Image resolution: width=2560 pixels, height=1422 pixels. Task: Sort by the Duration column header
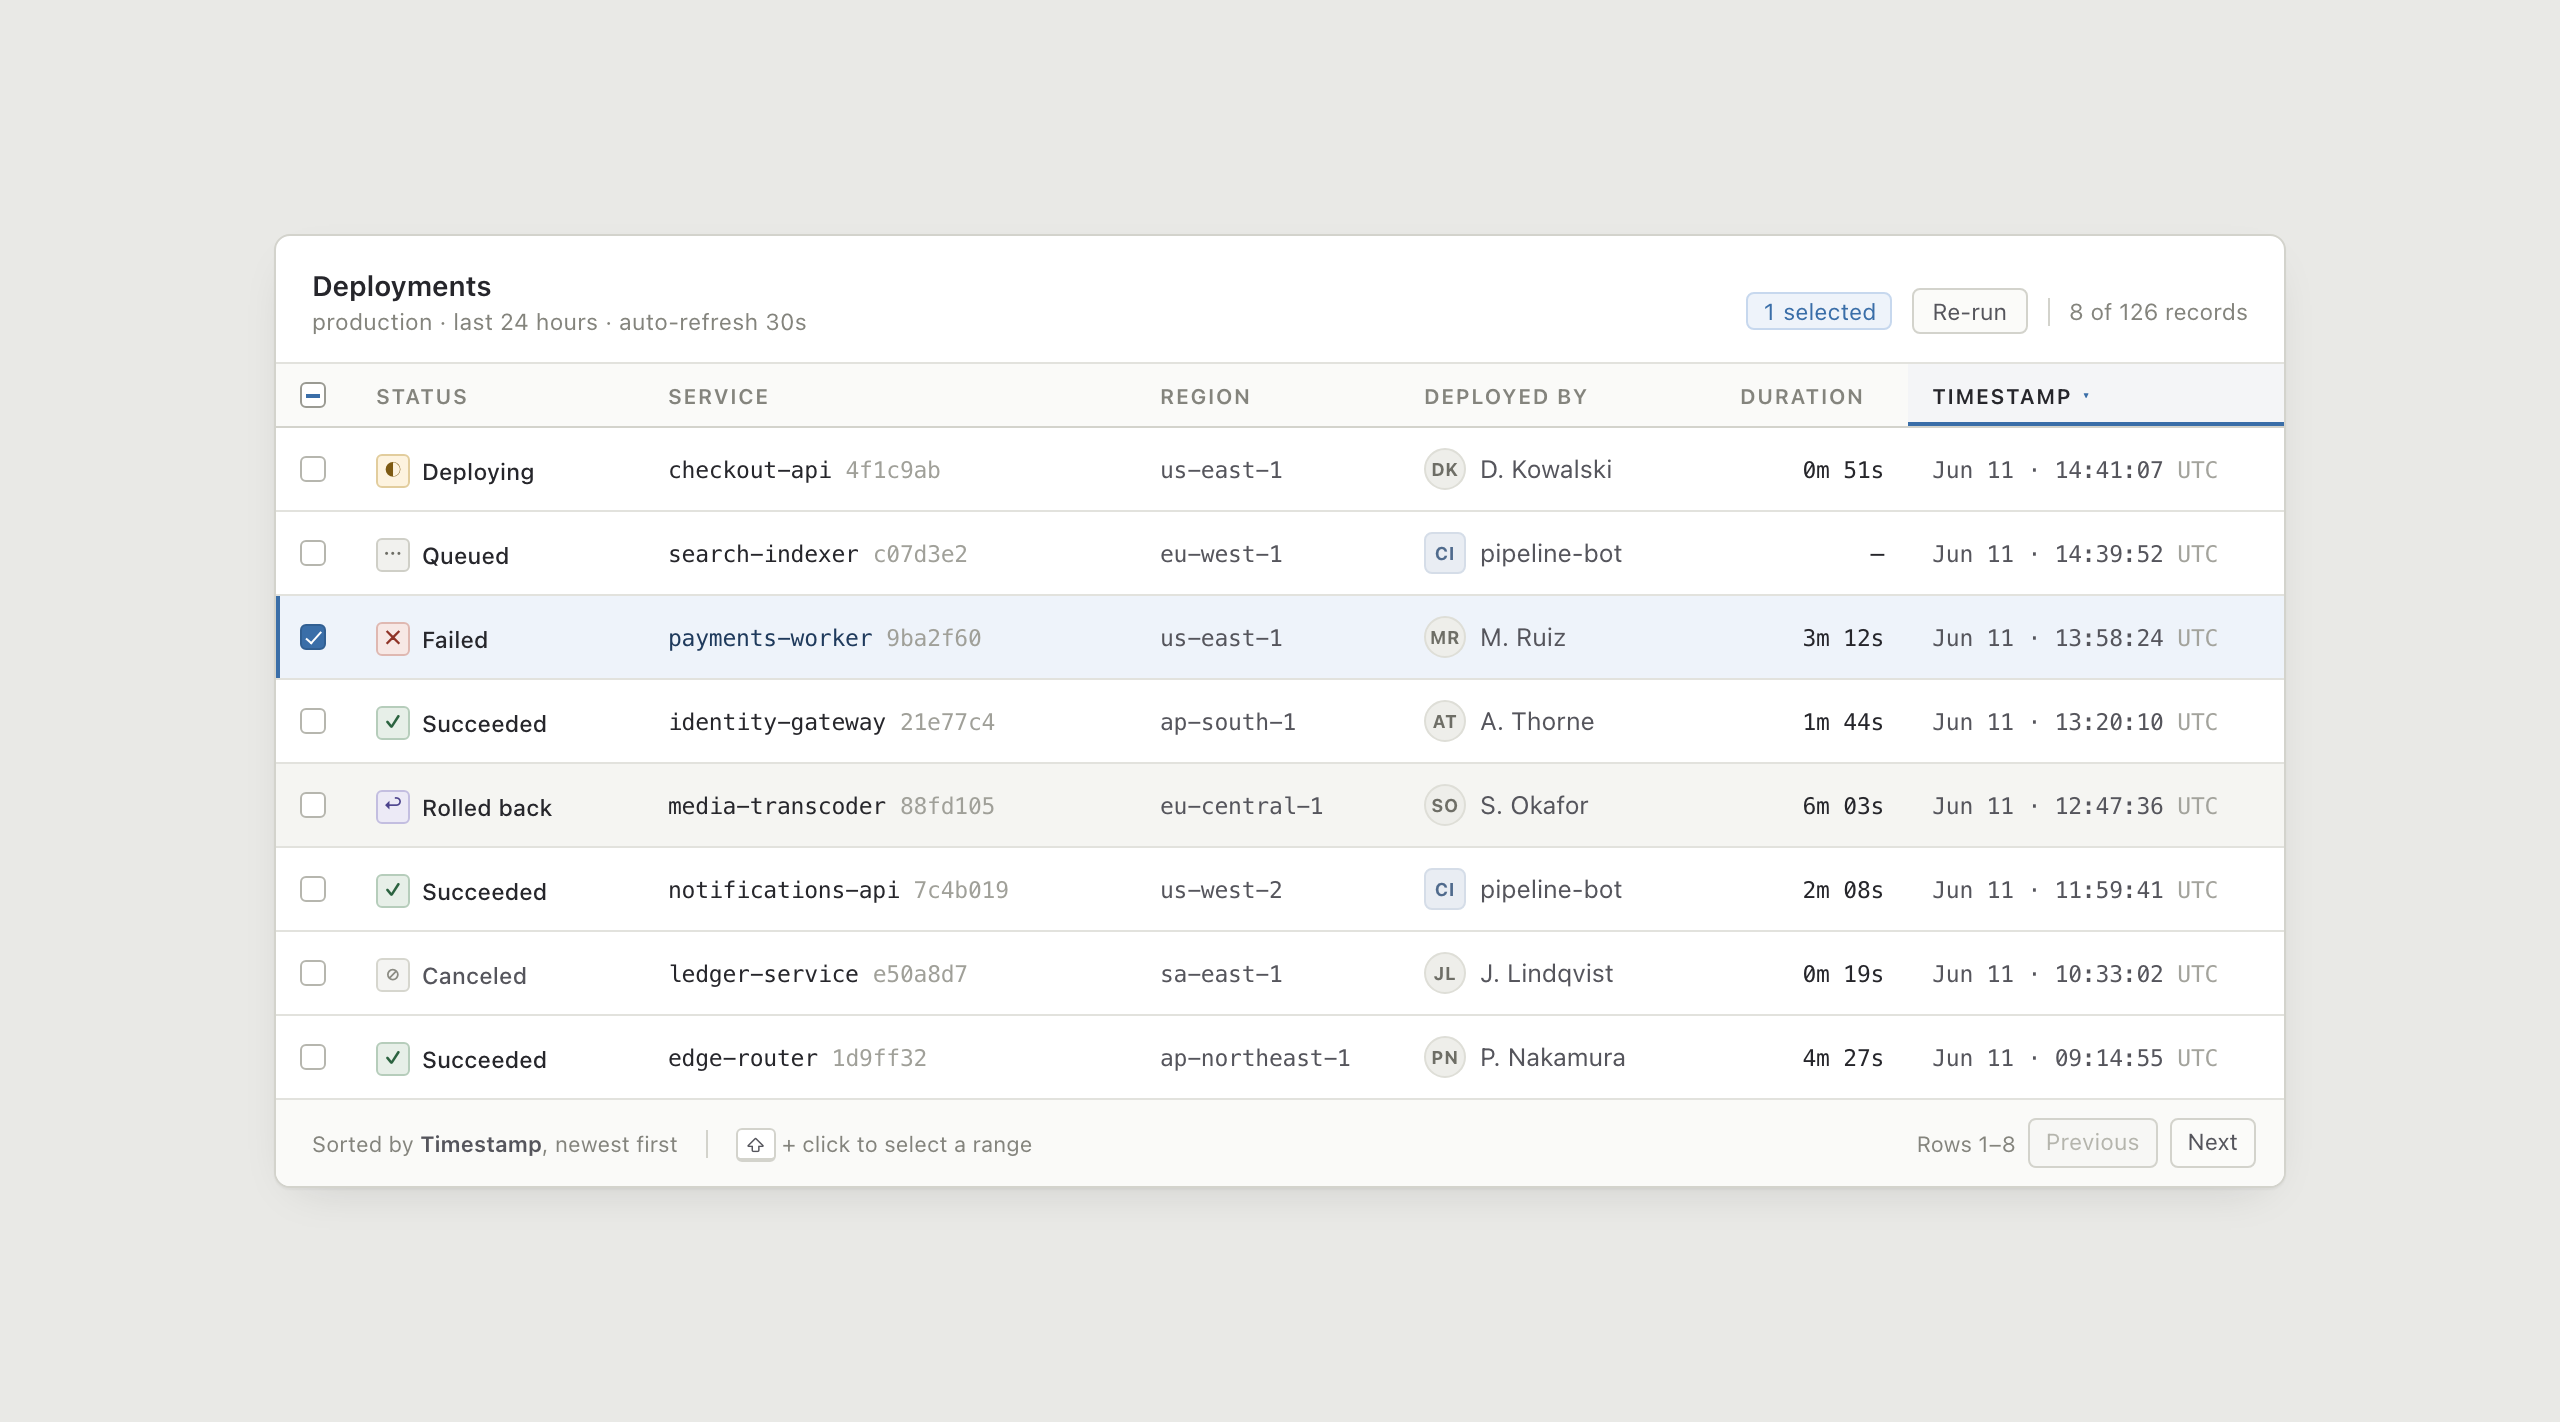tap(1801, 397)
